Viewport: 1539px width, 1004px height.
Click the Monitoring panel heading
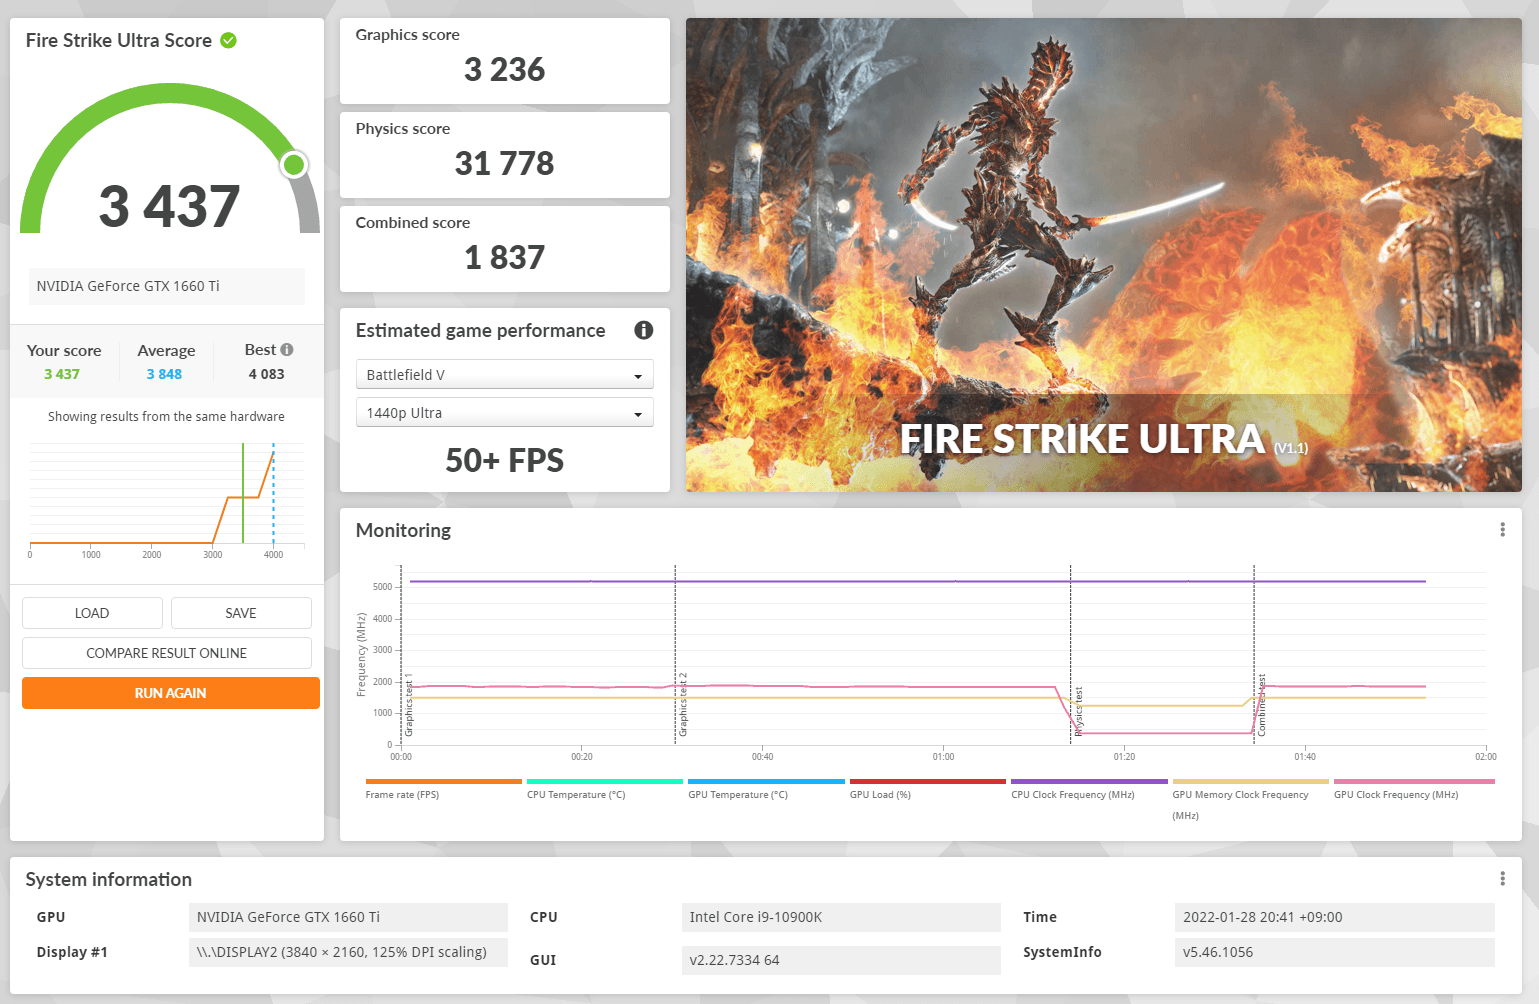[403, 531]
